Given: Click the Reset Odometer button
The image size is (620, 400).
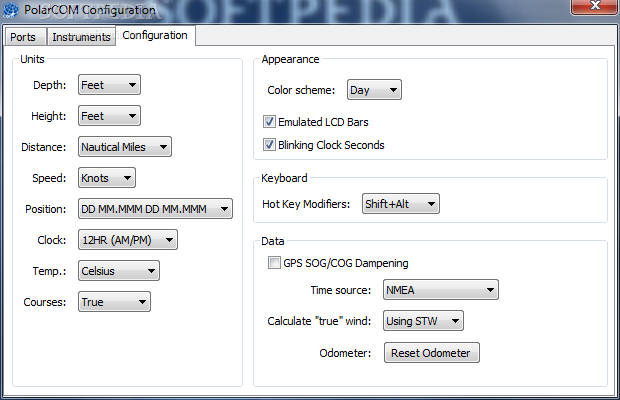Looking at the screenshot, I should (x=431, y=353).
